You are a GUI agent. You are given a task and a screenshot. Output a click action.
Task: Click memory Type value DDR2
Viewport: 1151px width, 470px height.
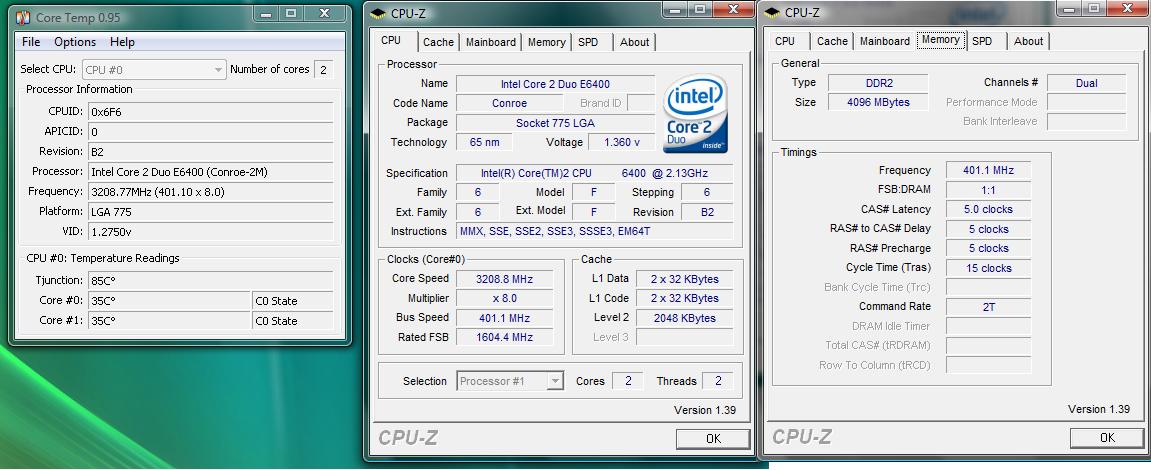point(878,83)
